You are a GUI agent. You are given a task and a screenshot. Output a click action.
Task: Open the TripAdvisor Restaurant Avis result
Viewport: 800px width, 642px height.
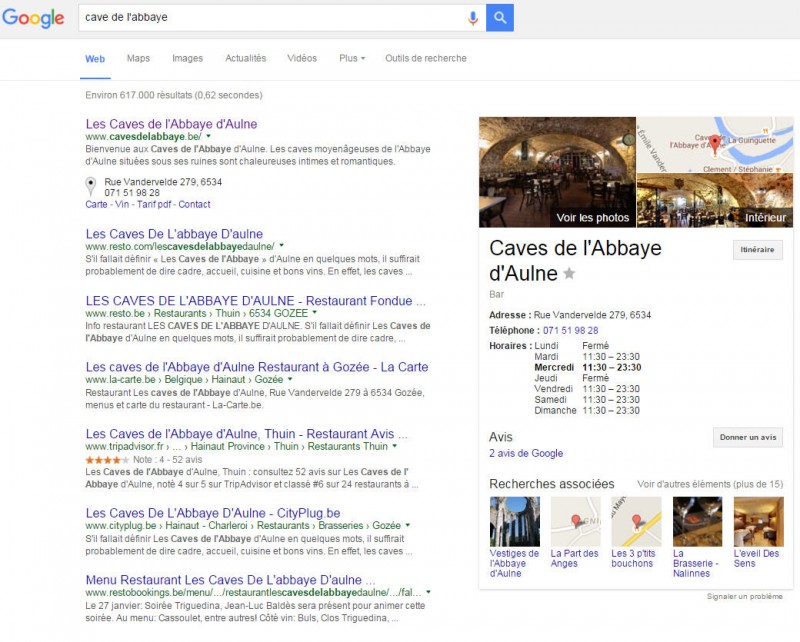tap(247, 434)
